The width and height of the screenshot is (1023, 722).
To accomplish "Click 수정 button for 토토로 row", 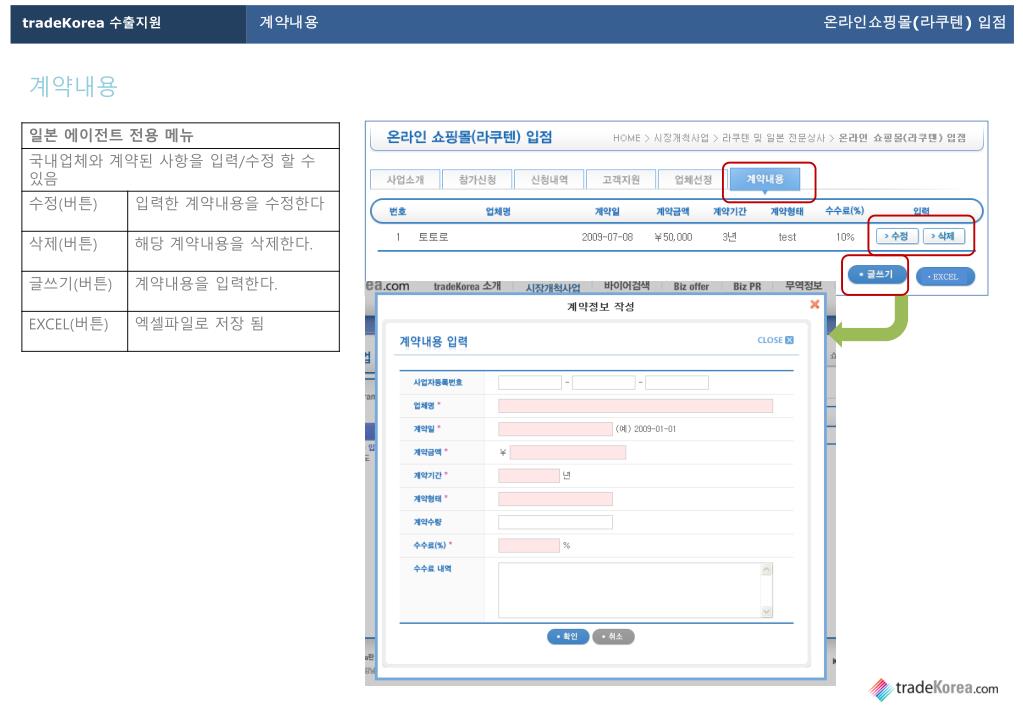I will [x=896, y=236].
